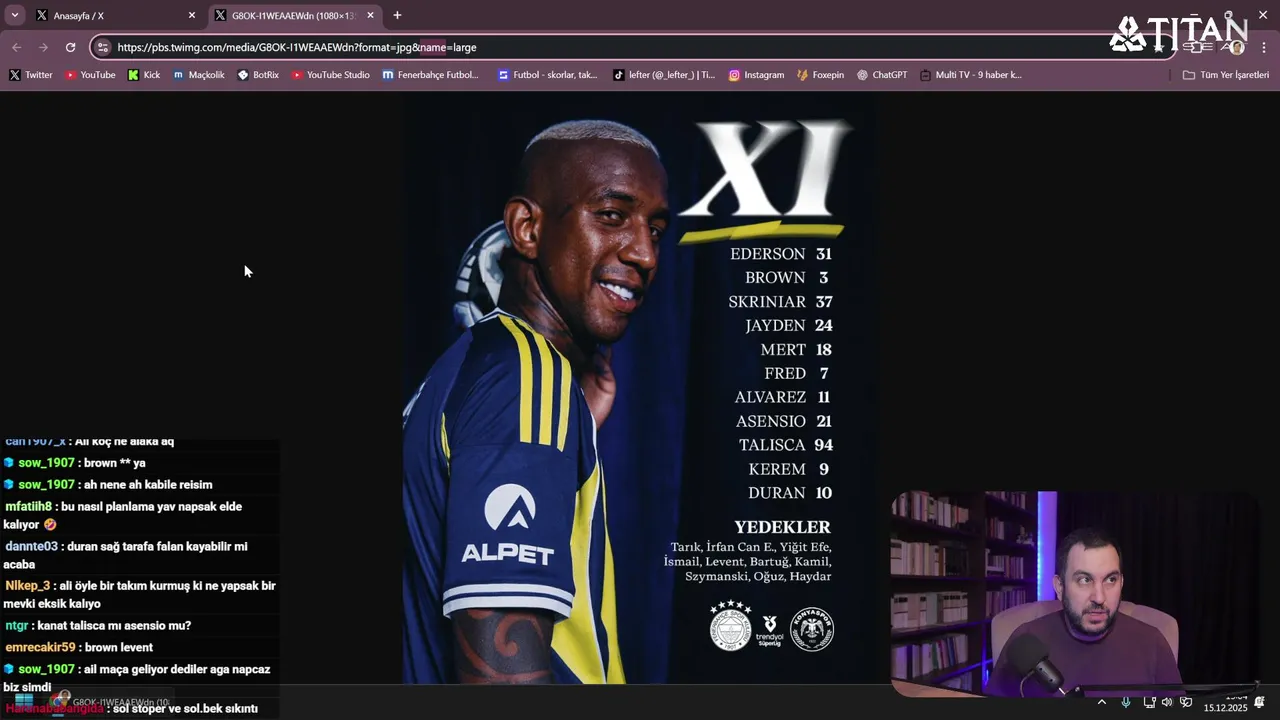The height and width of the screenshot is (720, 1280).
Task: Open the volume tray icon
Action: tap(1167, 702)
